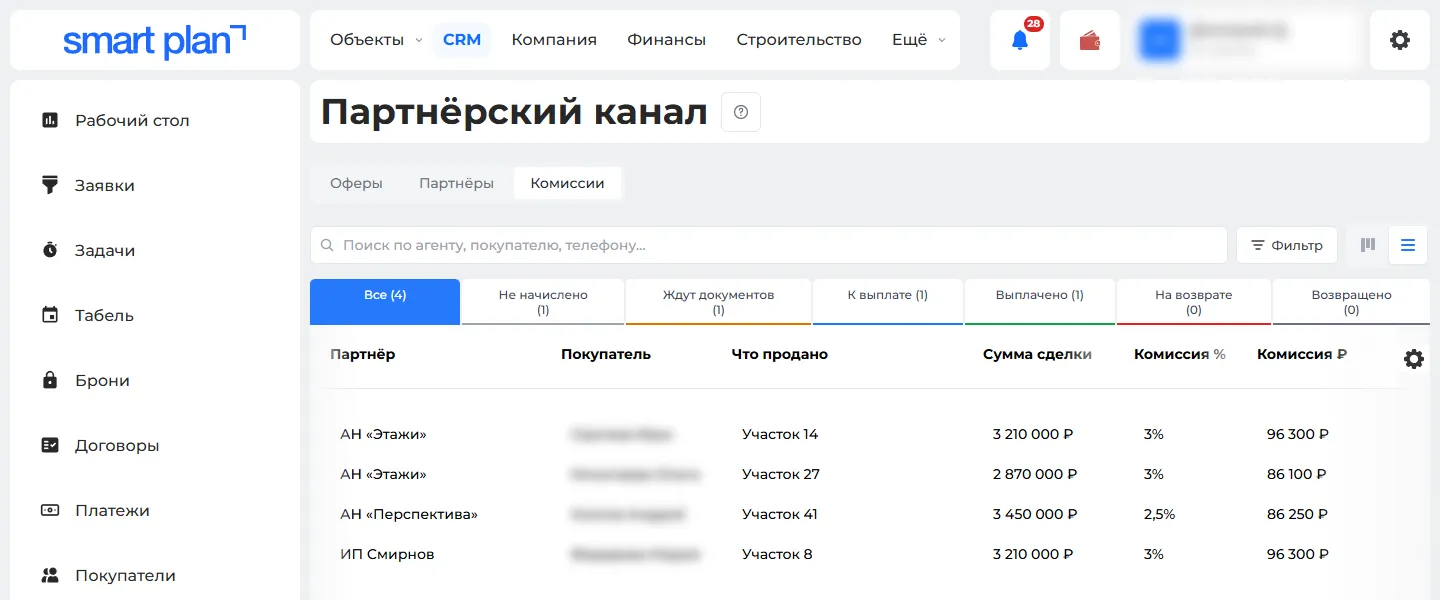Go to Рабочий стол

pyautogui.click(x=132, y=120)
